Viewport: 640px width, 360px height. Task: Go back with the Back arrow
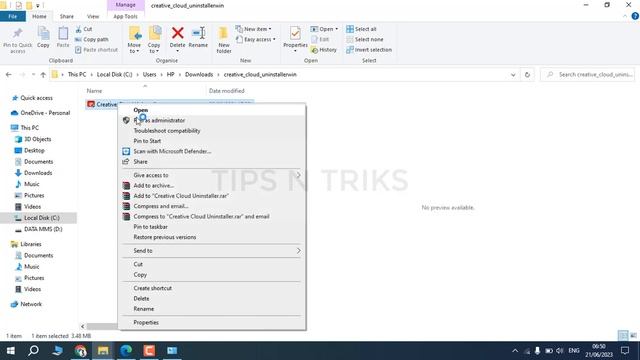tap(9, 75)
